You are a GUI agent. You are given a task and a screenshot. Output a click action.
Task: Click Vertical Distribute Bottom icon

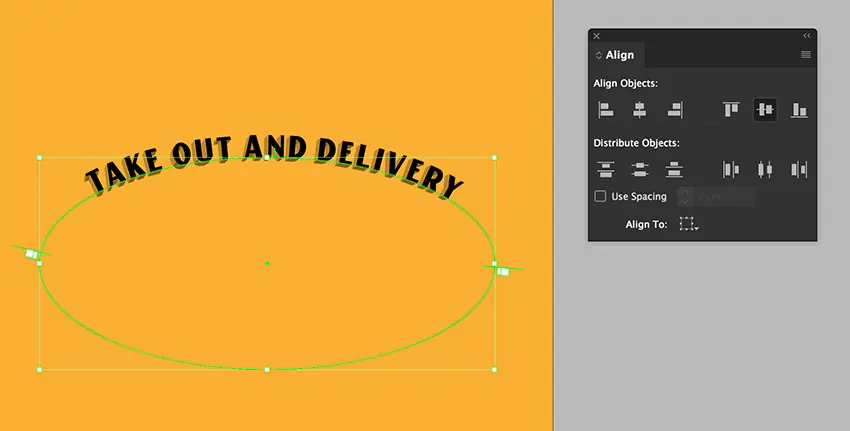click(674, 170)
